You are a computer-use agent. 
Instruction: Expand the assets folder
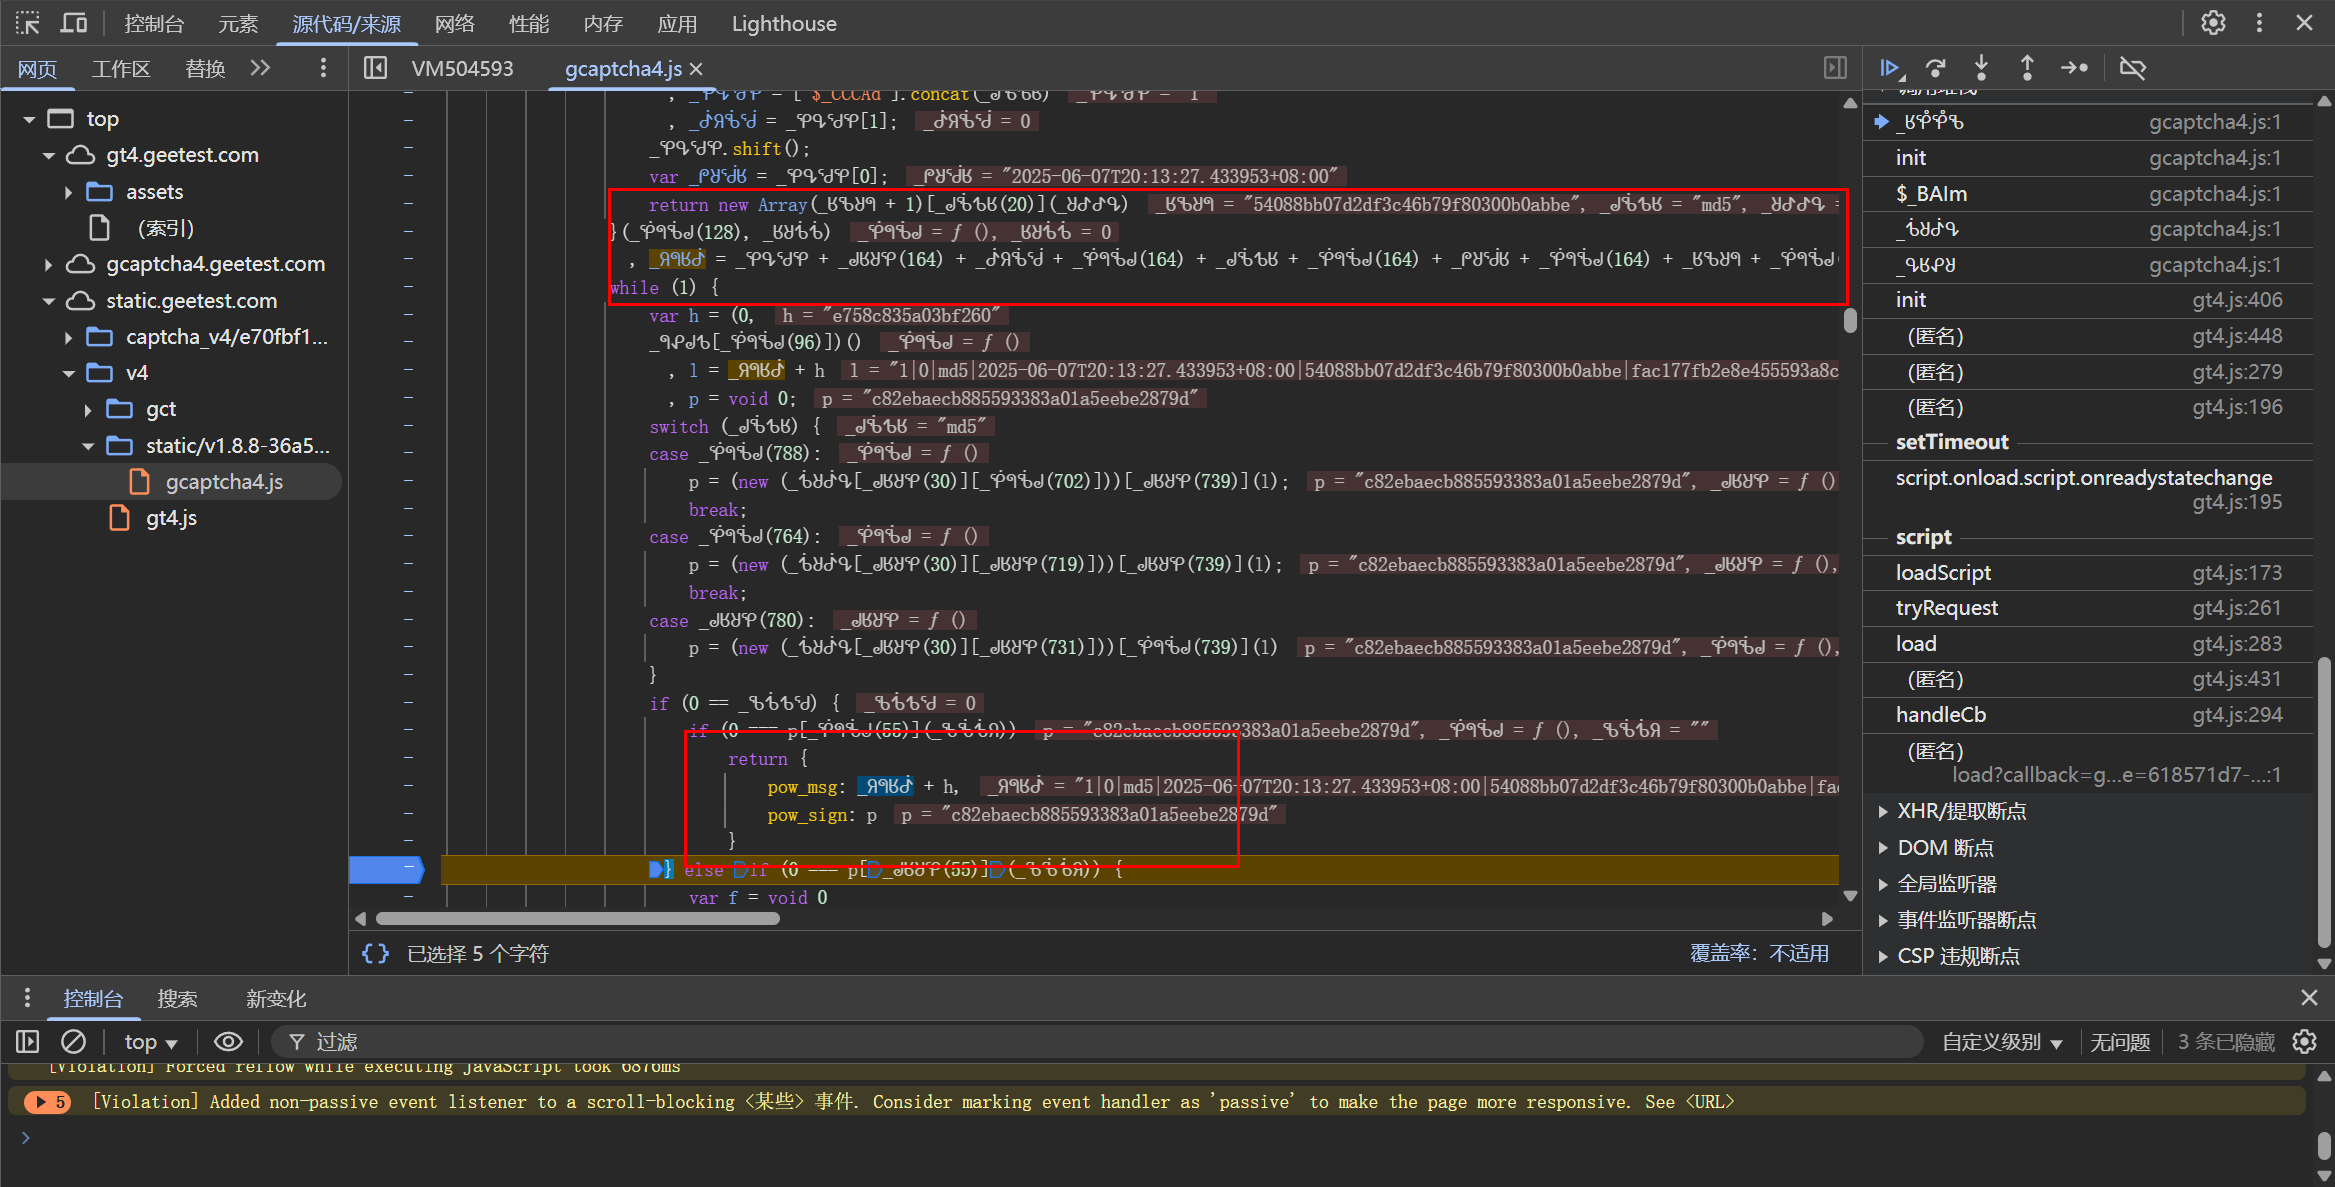coord(68,192)
